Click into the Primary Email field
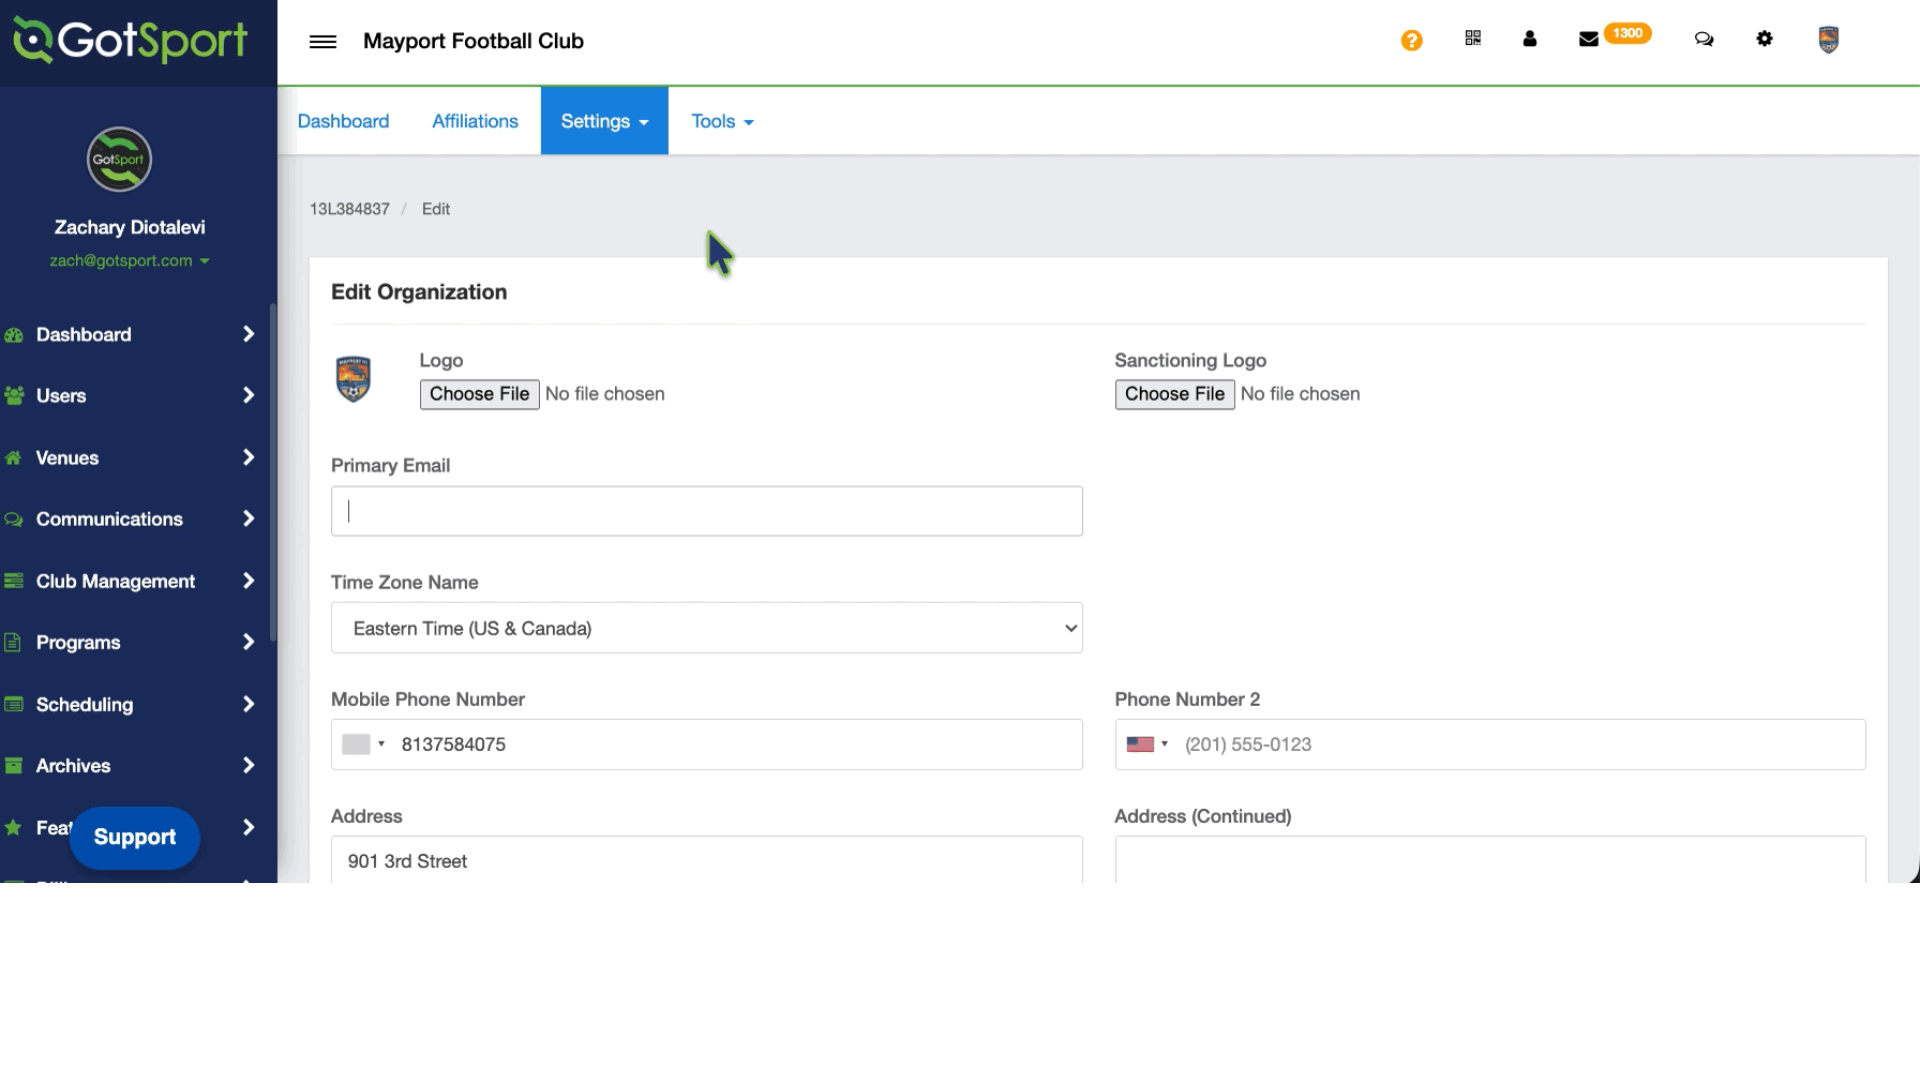This screenshot has width=1920, height=1080. 706,511
